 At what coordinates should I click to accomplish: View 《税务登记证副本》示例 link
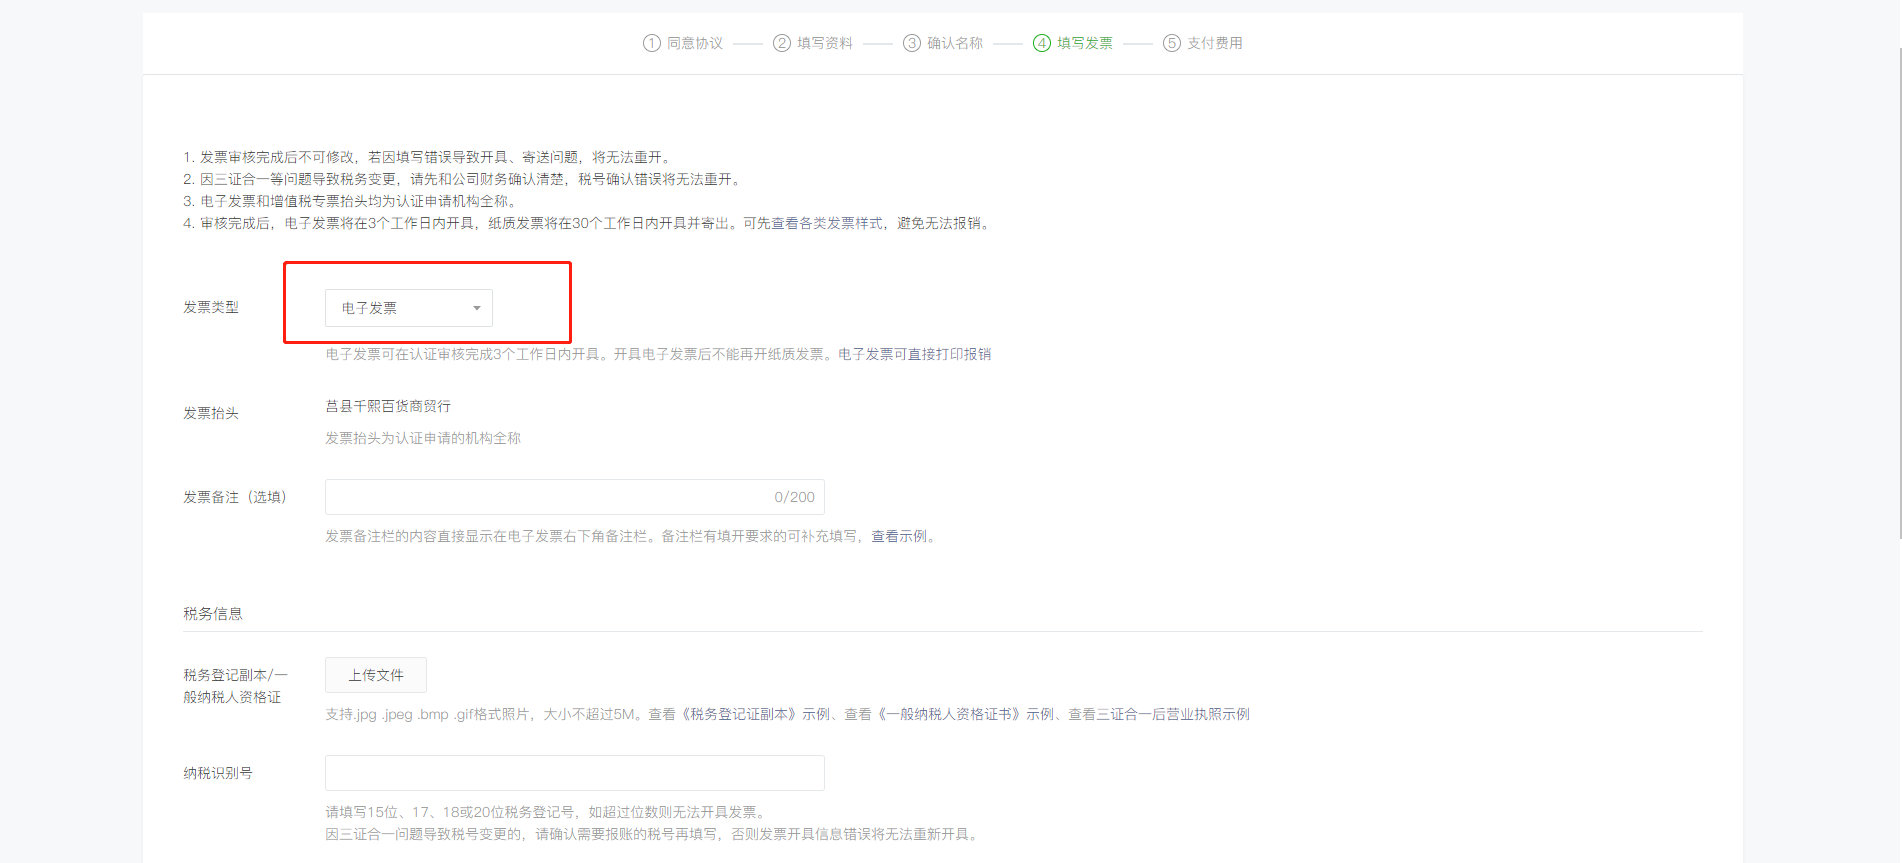(x=754, y=714)
